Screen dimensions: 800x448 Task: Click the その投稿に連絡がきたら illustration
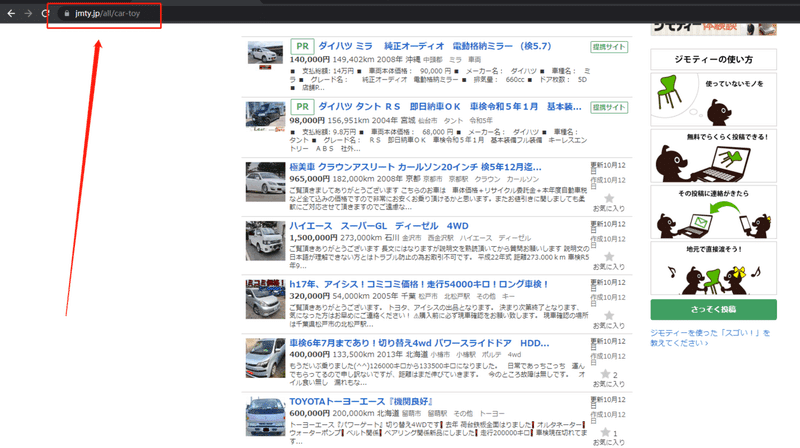click(x=713, y=212)
